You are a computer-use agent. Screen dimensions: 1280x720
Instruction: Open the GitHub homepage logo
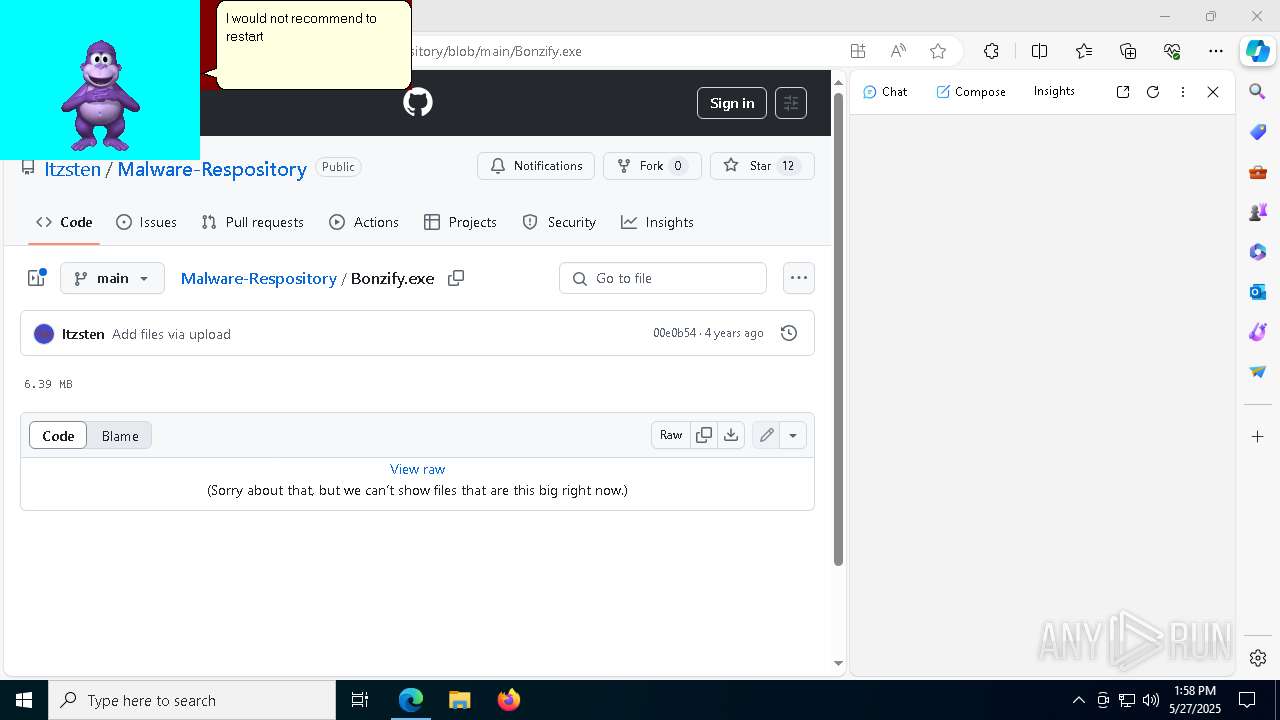click(x=418, y=102)
